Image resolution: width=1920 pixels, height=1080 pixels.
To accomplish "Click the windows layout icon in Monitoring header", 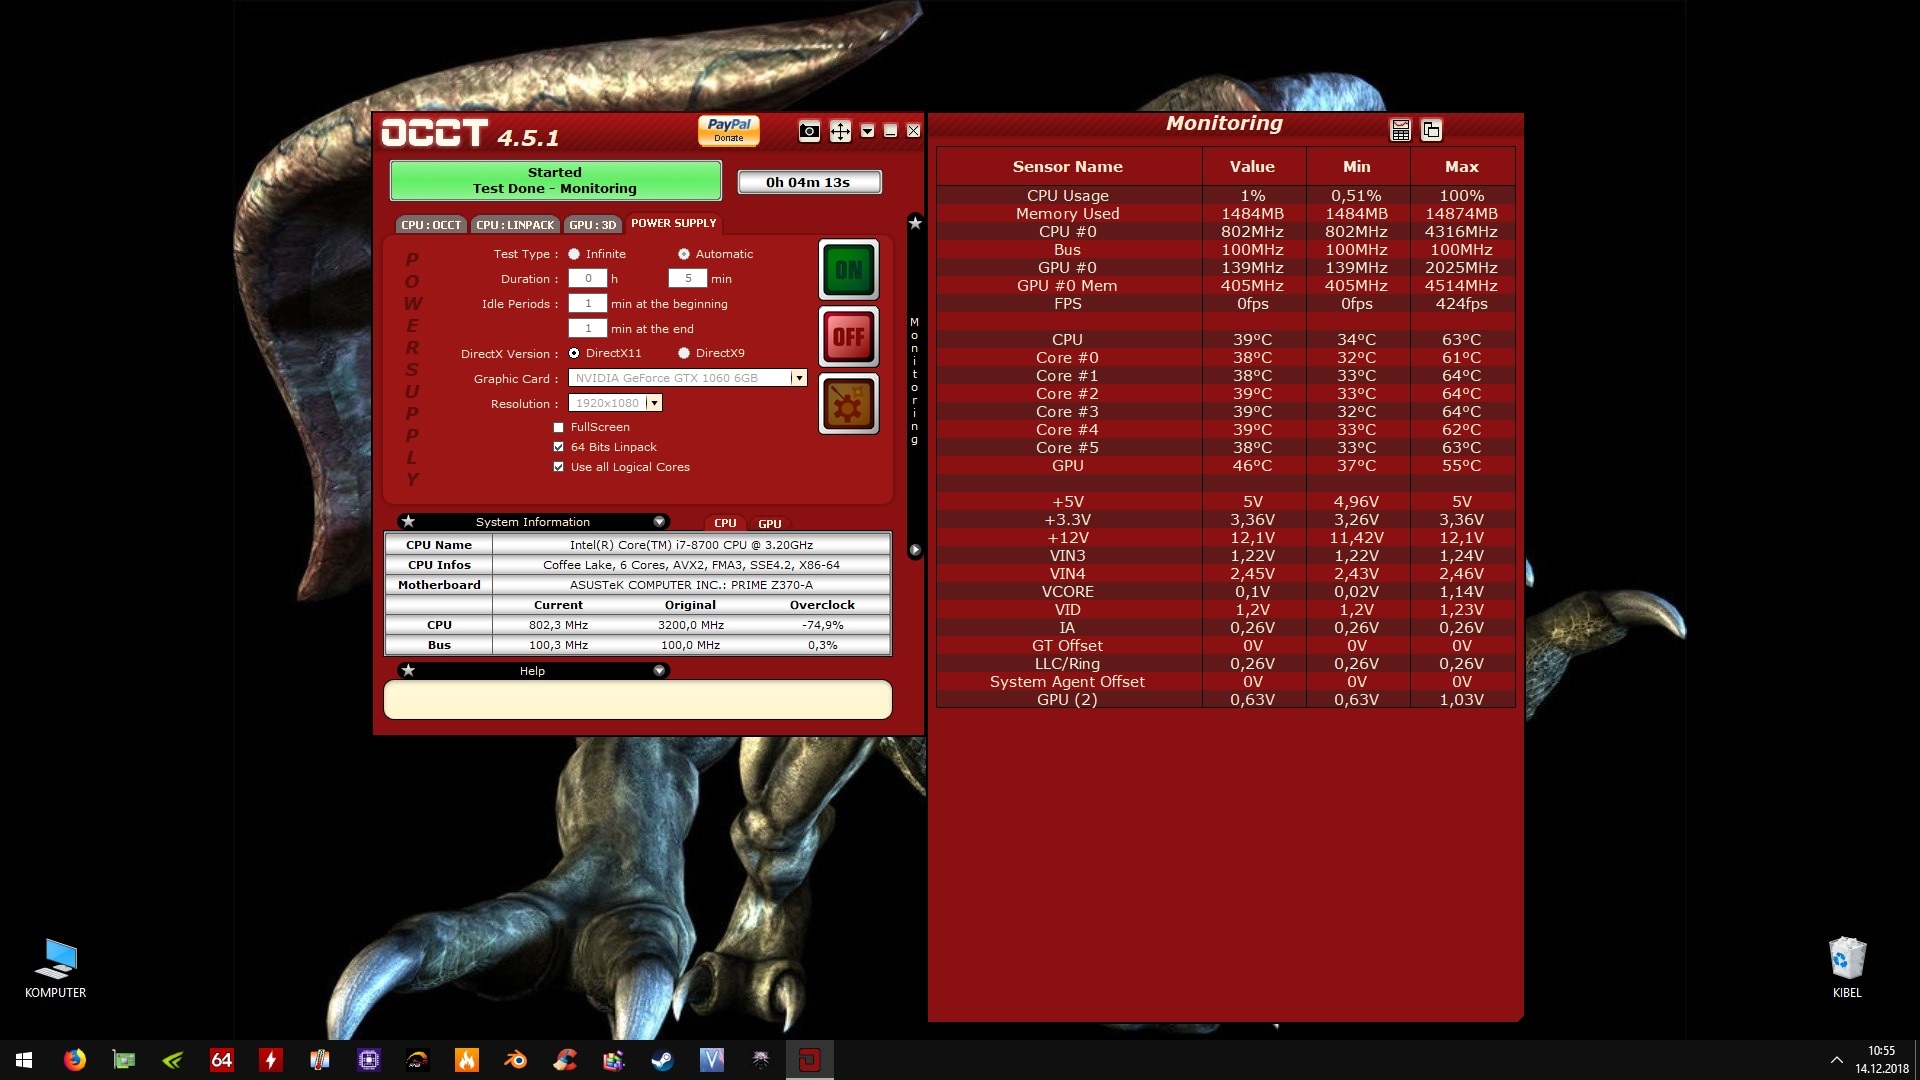I will coord(1431,130).
